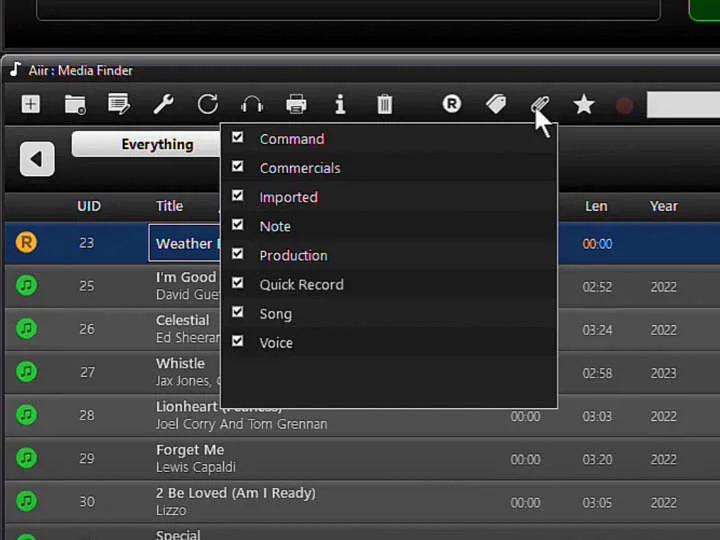Print the media list
This screenshot has width=720, height=540.
tap(296, 104)
